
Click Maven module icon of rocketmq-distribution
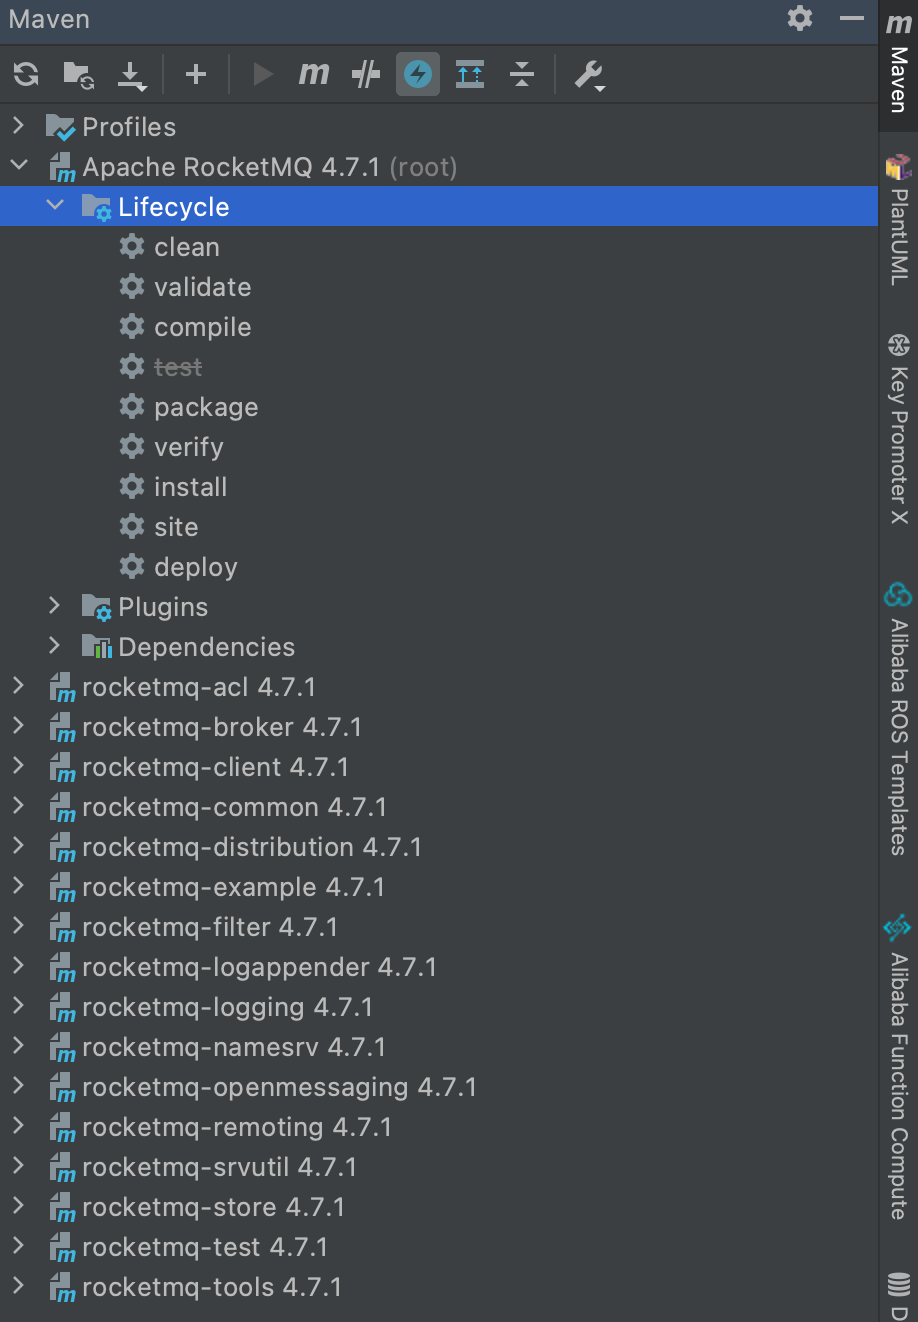(x=62, y=848)
